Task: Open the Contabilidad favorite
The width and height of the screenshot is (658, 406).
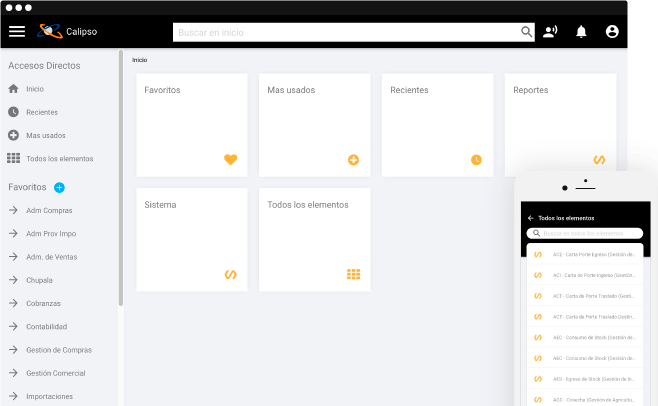Action: 47,327
